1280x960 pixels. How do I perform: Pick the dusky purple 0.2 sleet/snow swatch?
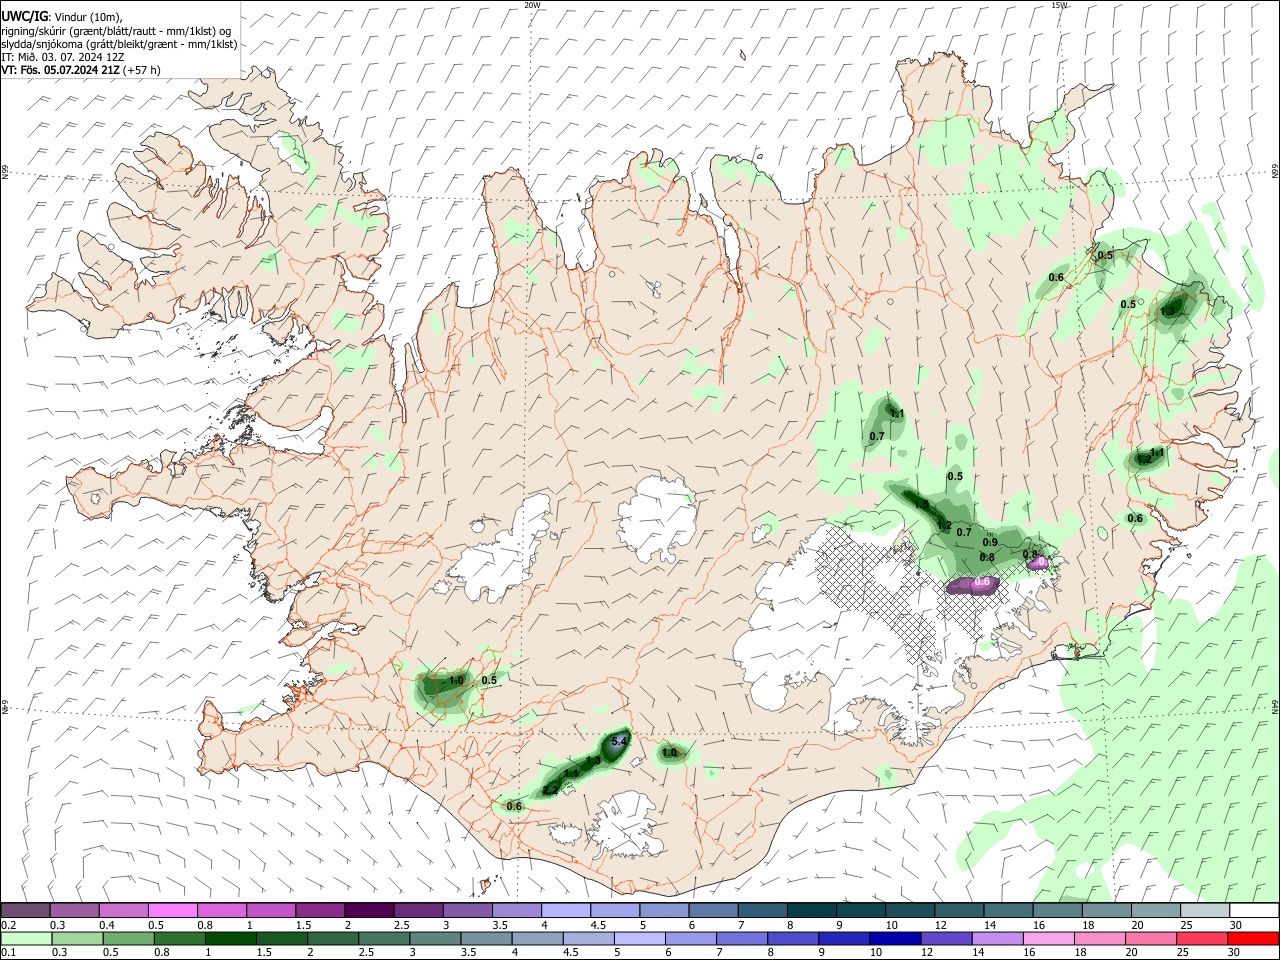(x=25, y=910)
